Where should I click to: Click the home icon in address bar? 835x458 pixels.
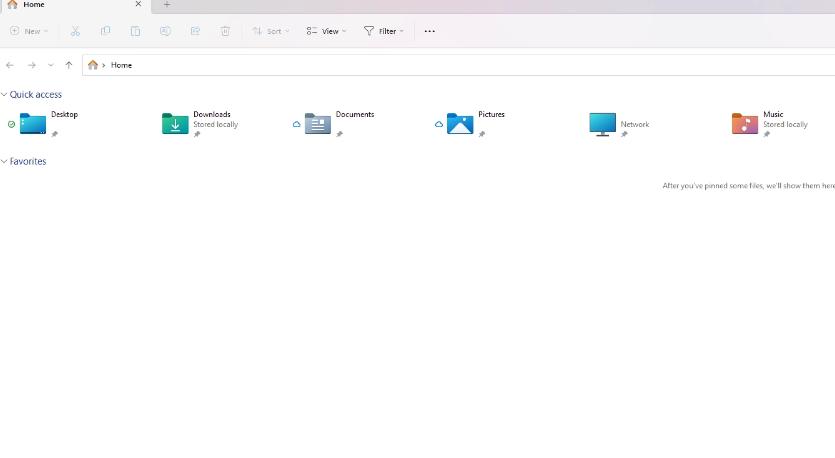pos(93,65)
